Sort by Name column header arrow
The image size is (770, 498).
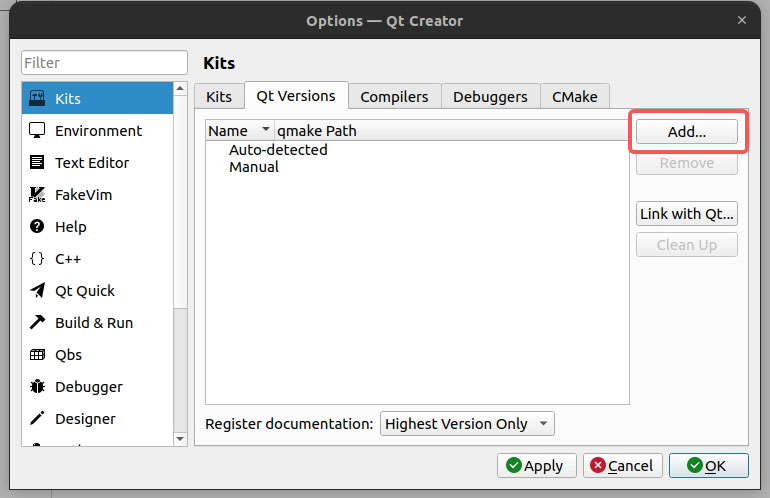(x=266, y=129)
